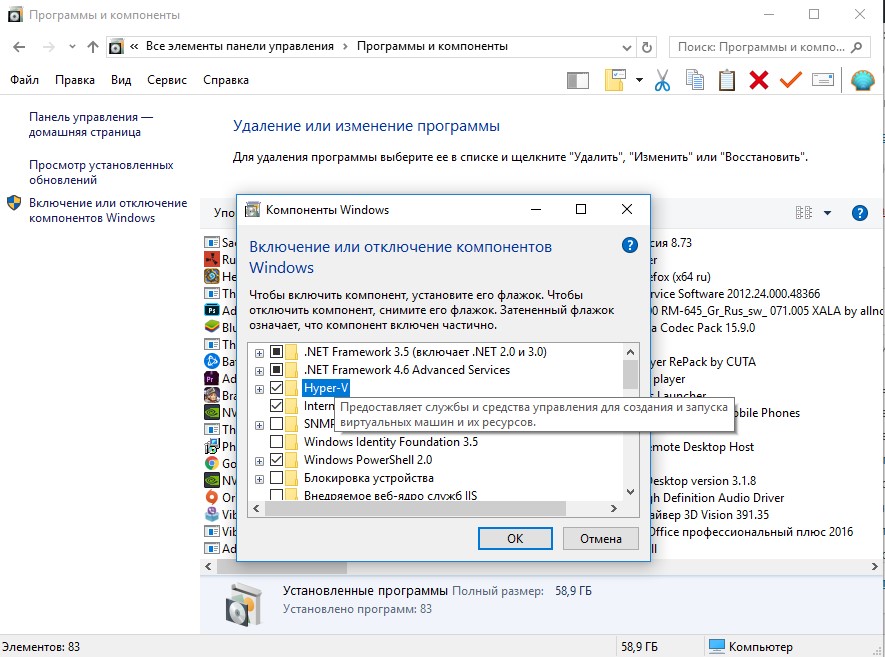The image size is (885, 657).
Task: Enable the SNMP checkbox
Action: (x=276, y=423)
